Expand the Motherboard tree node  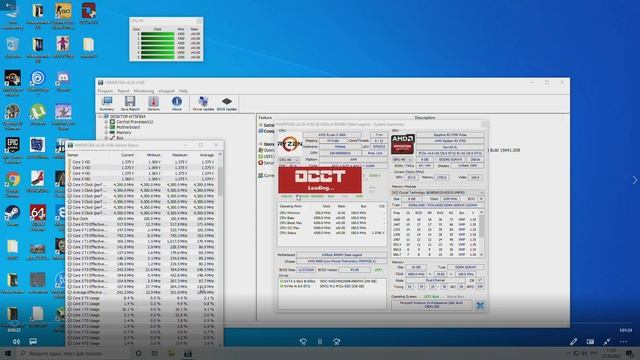click(x=106, y=127)
